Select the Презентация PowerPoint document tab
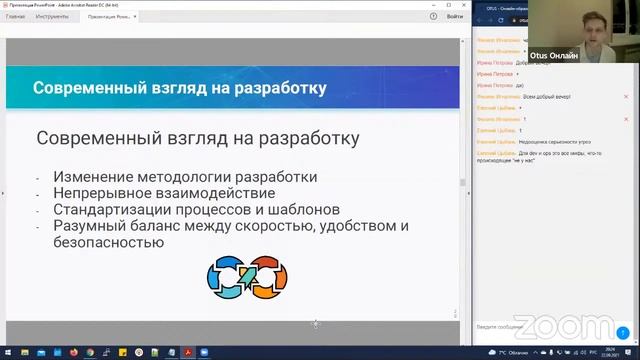This screenshot has width=640, height=360. 109,17
